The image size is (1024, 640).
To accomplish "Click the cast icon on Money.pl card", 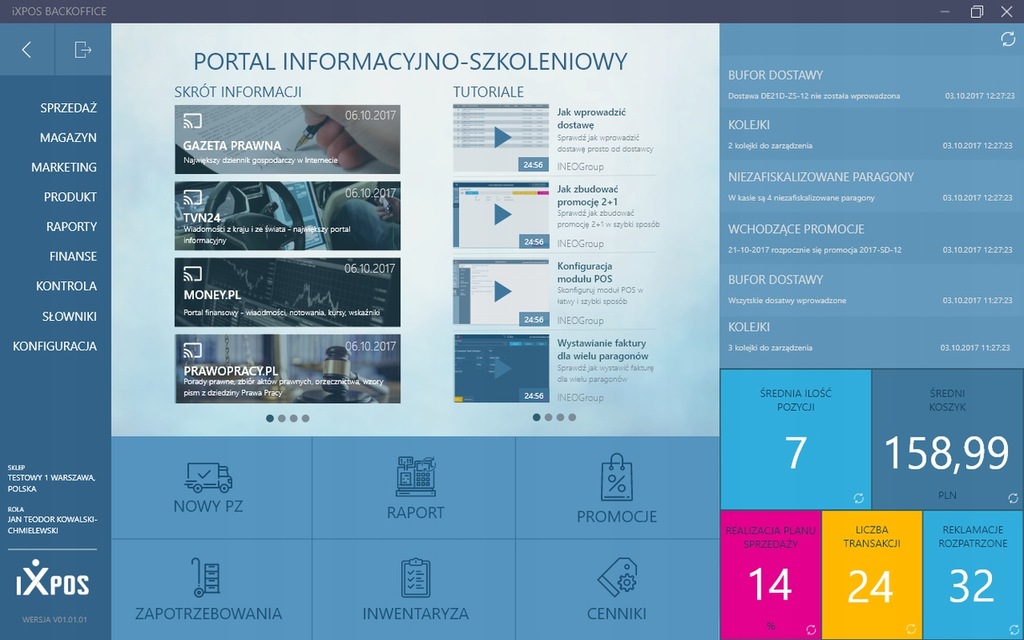I will pyautogui.click(x=192, y=273).
